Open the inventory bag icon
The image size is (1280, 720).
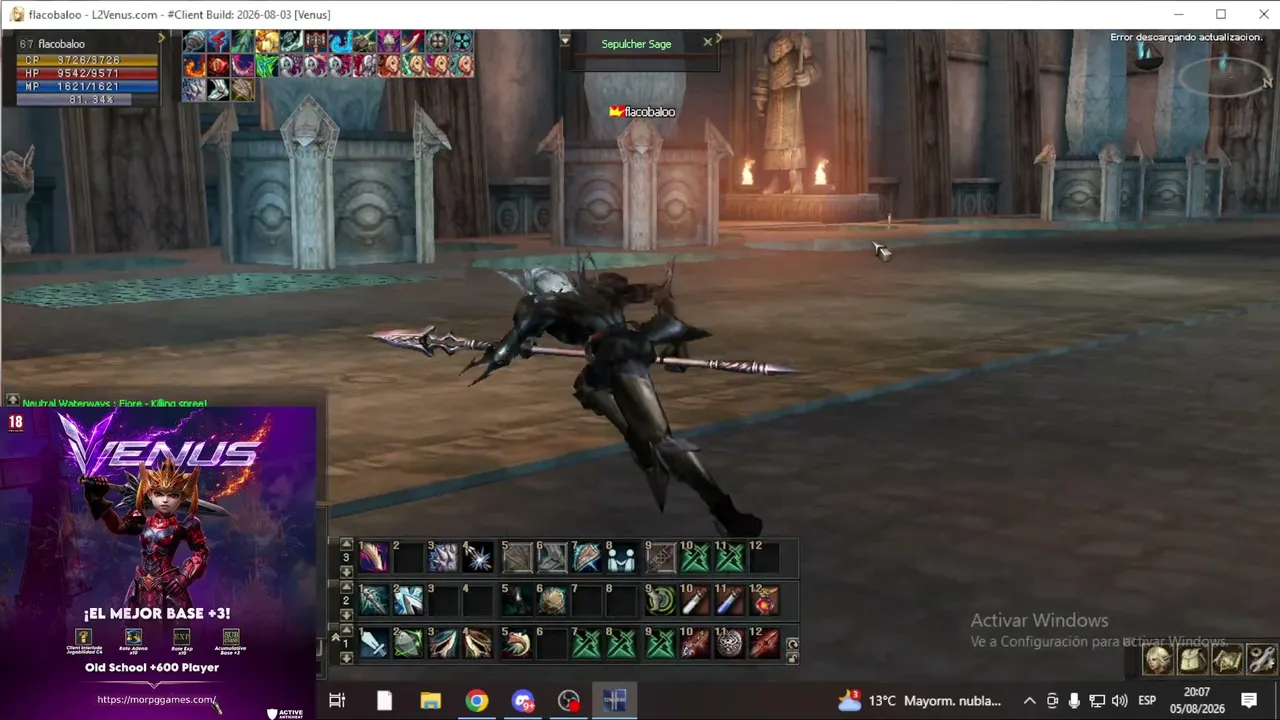click(1193, 660)
